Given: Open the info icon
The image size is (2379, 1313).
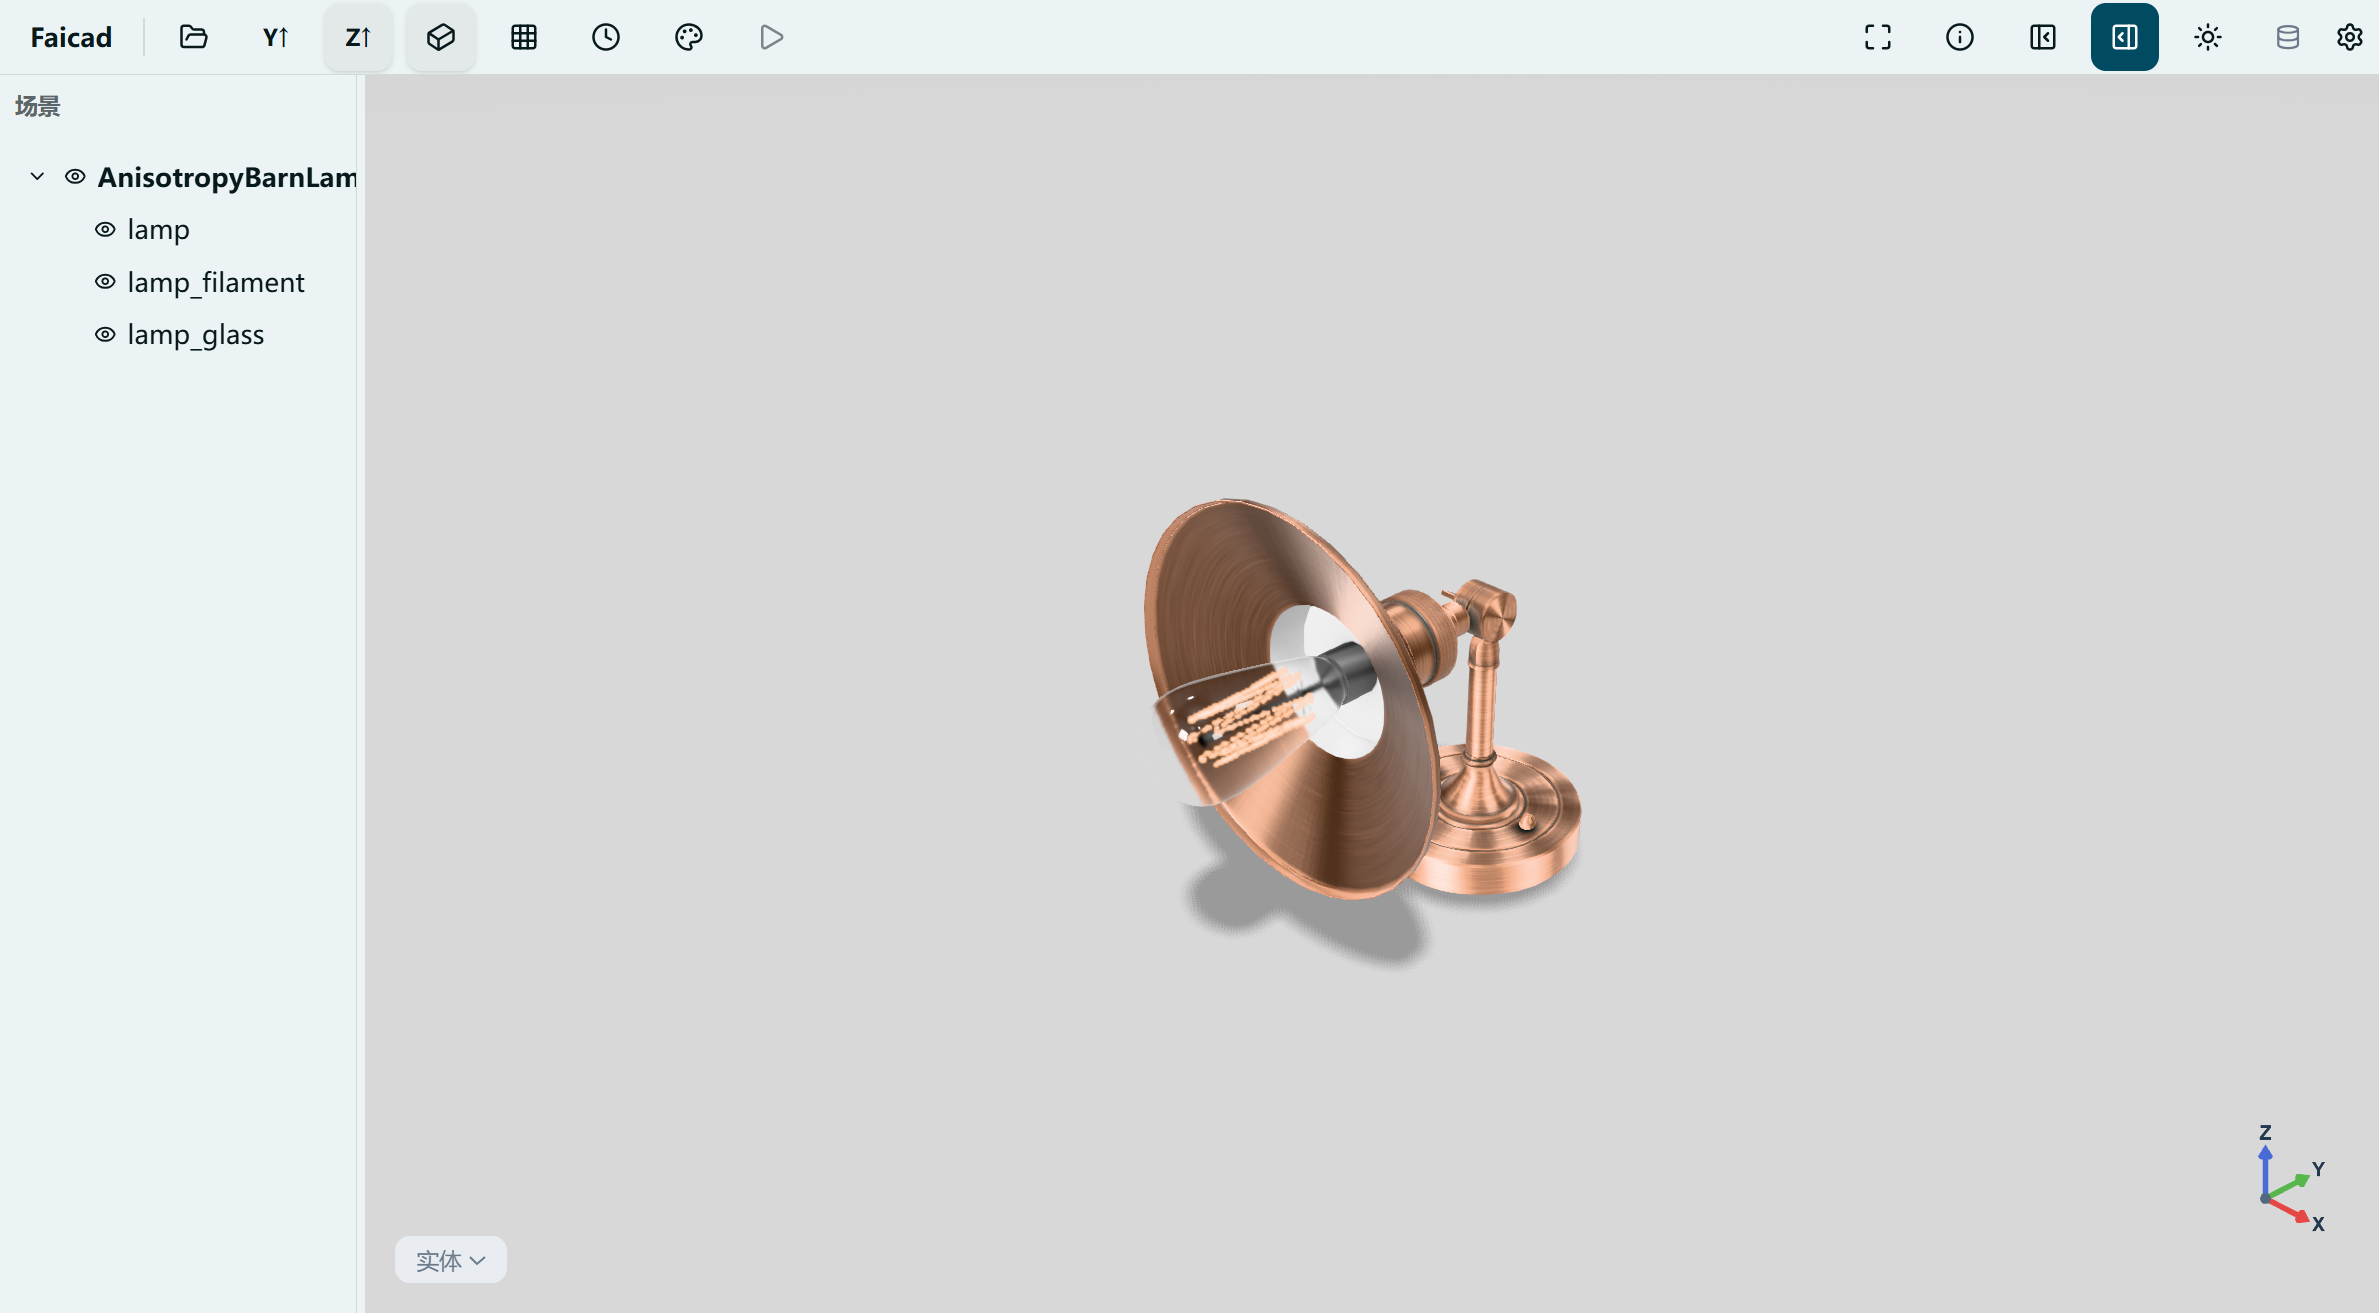Looking at the screenshot, I should click(1960, 37).
